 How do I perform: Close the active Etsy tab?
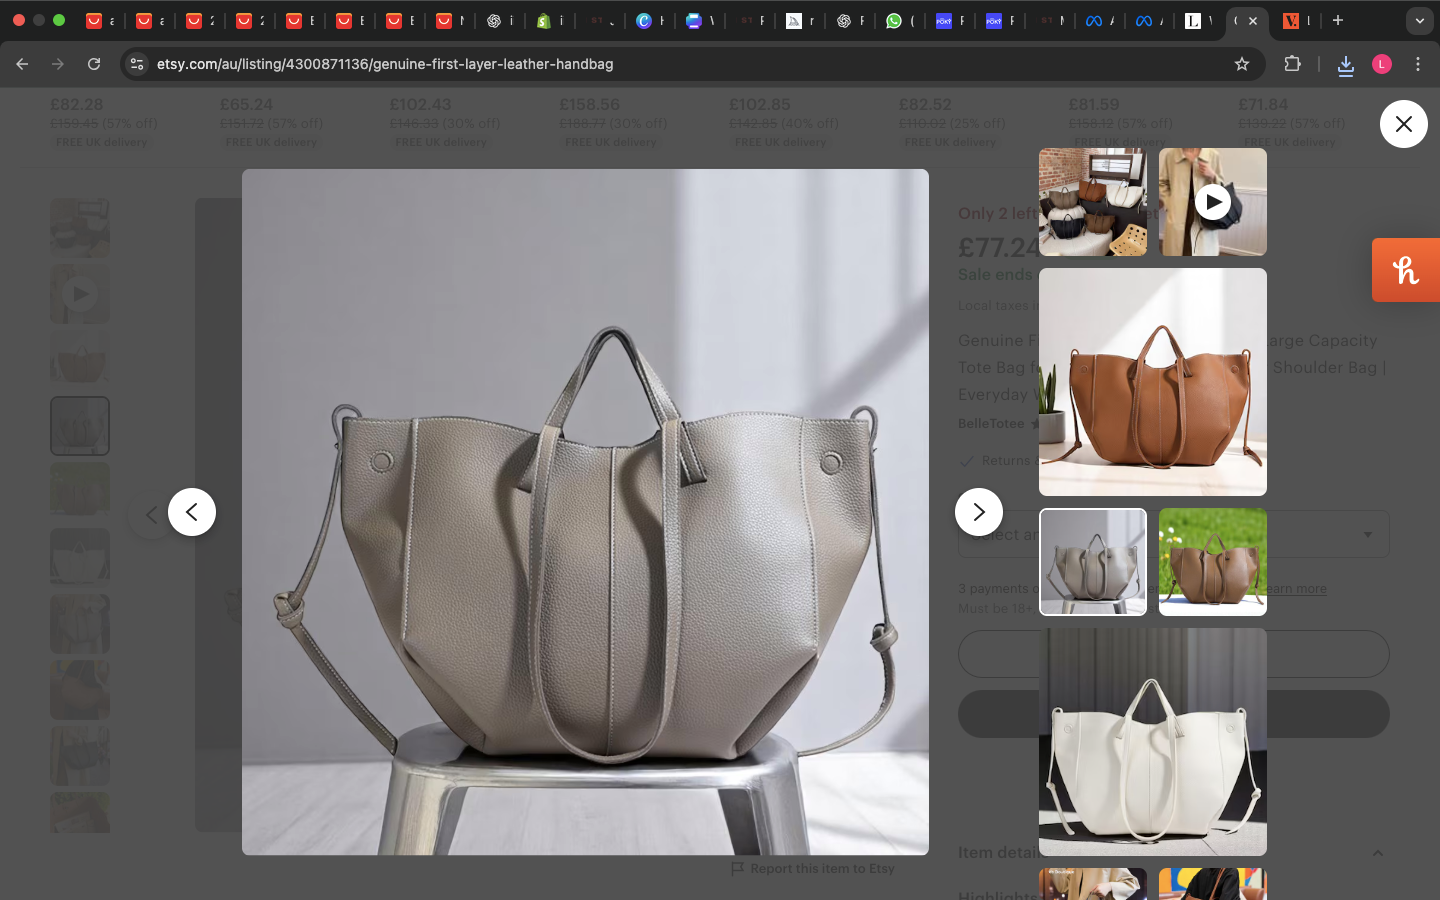pyautogui.click(x=1253, y=20)
